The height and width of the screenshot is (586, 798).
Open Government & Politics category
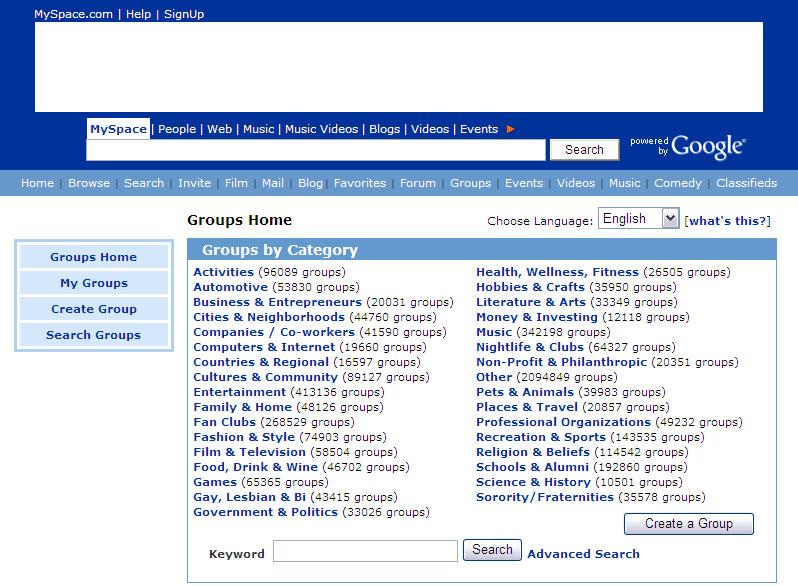[x=265, y=512]
